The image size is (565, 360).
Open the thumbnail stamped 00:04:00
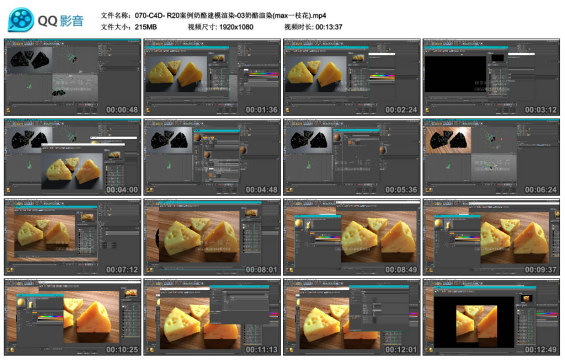point(72,157)
